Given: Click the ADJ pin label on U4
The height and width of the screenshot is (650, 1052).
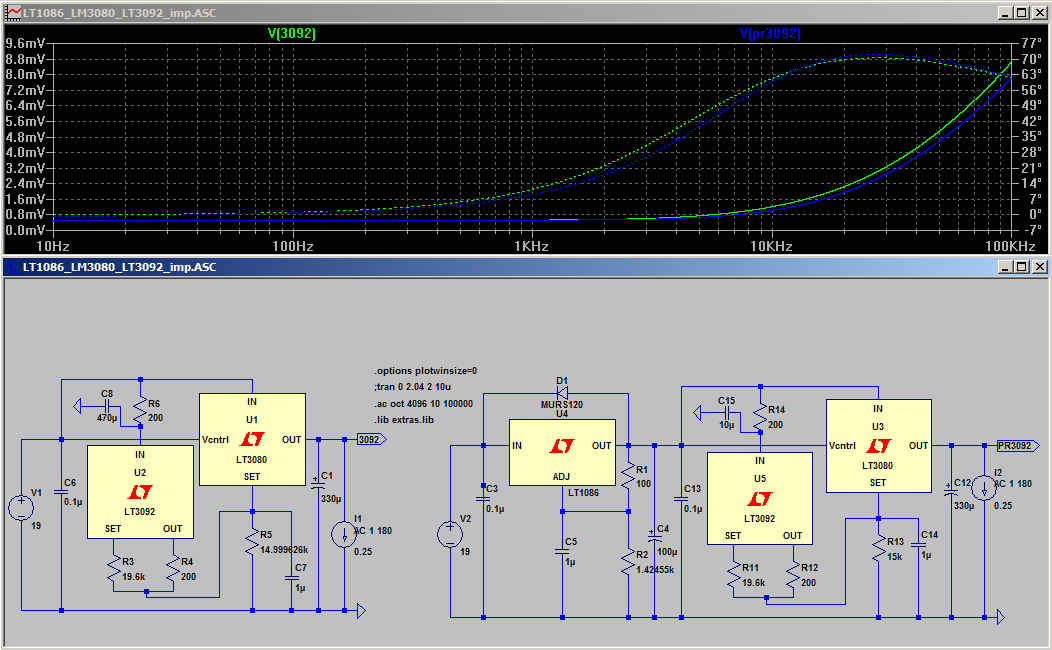Looking at the screenshot, I should [562, 476].
